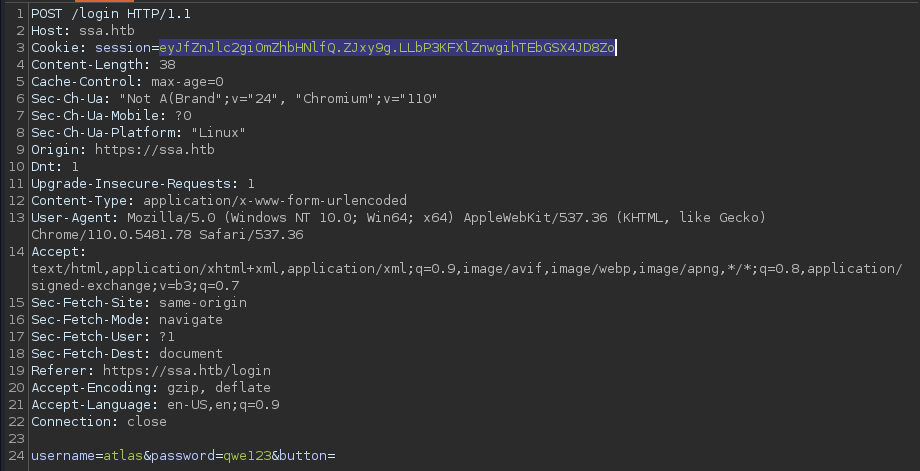Click the Referer https://ssa.htb/login value
The height and width of the screenshot is (471, 920).
pos(187,371)
